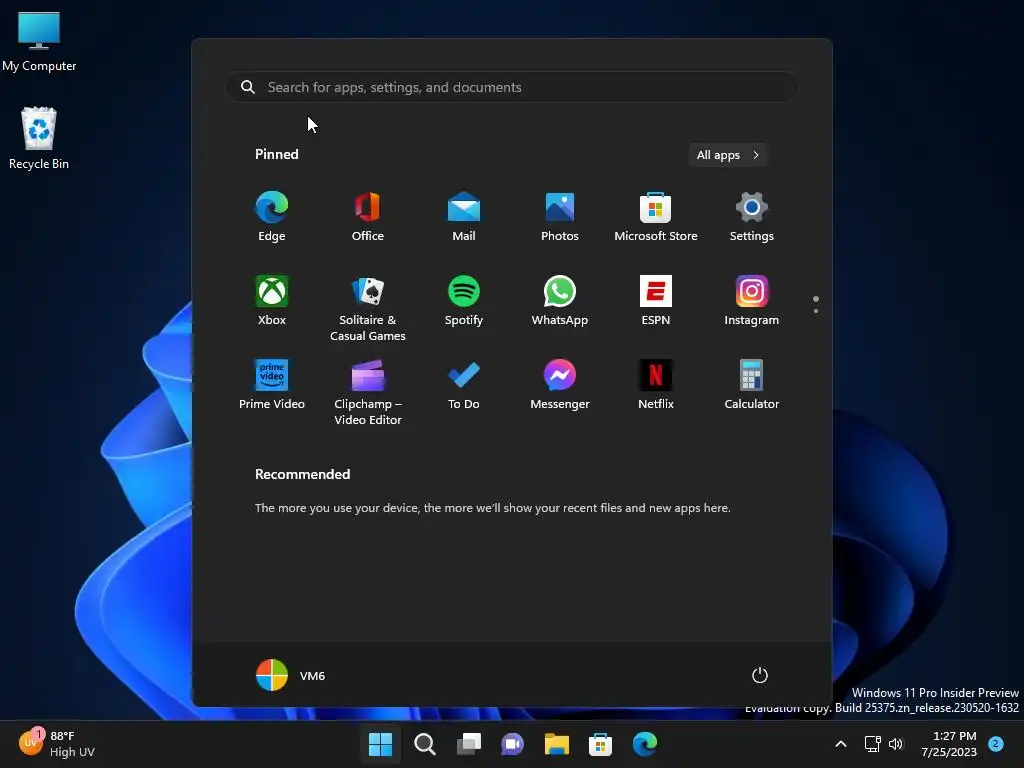The height and width of the screenshot is (768, 1024).
Task: Open the Chat taskbar icon
Action: tap(512, 744)
